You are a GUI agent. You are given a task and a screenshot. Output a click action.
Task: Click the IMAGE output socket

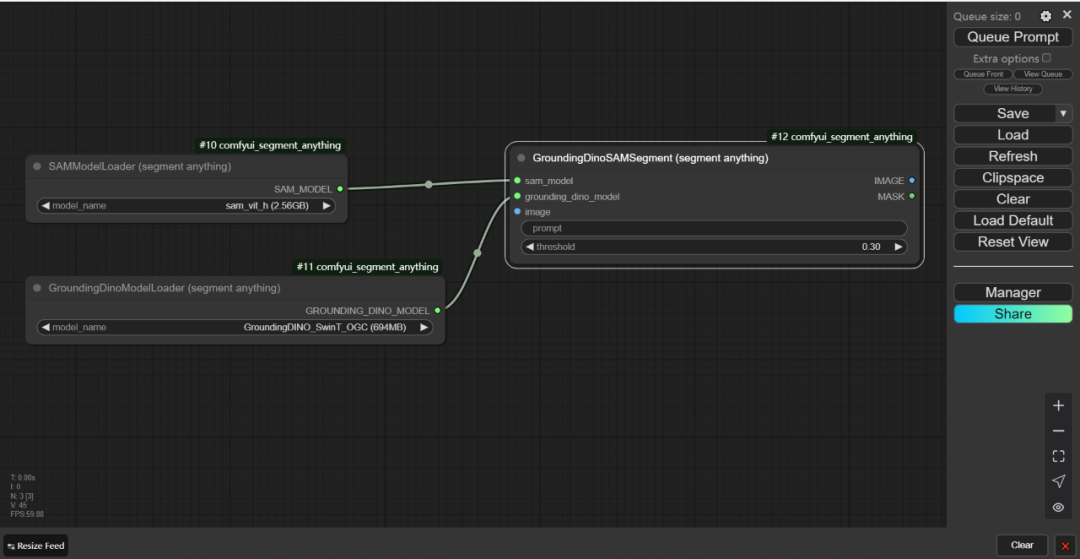912,180
